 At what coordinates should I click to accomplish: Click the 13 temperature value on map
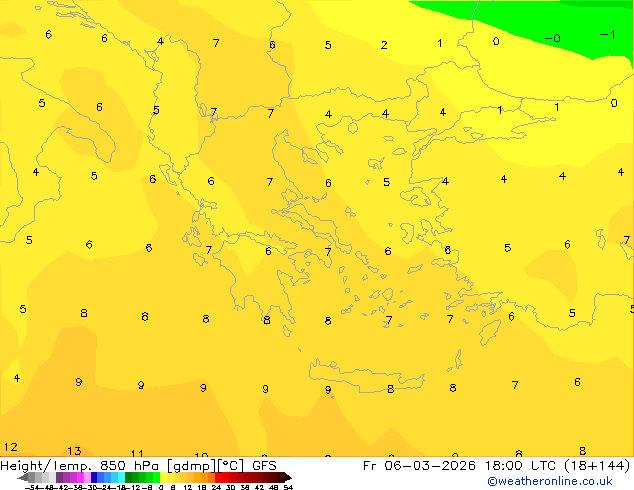click(x=74, y=451)
